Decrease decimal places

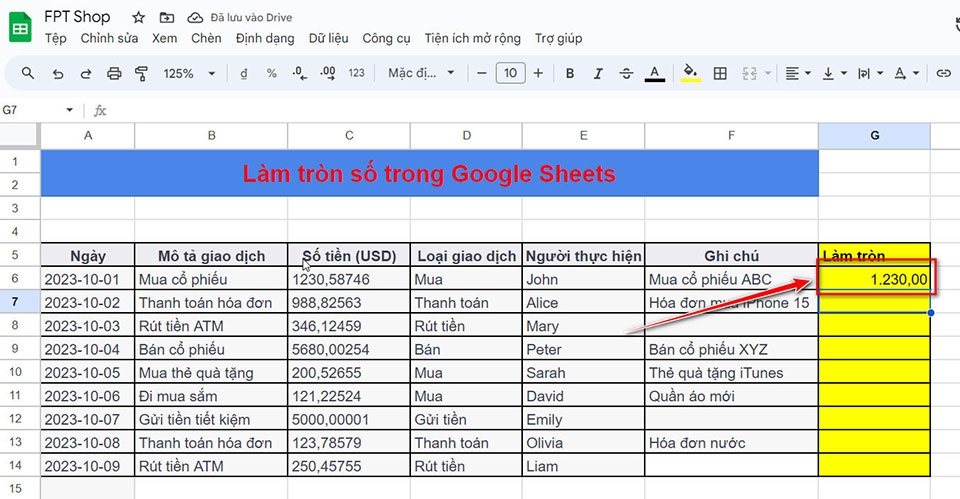click(x=299, y=73)
